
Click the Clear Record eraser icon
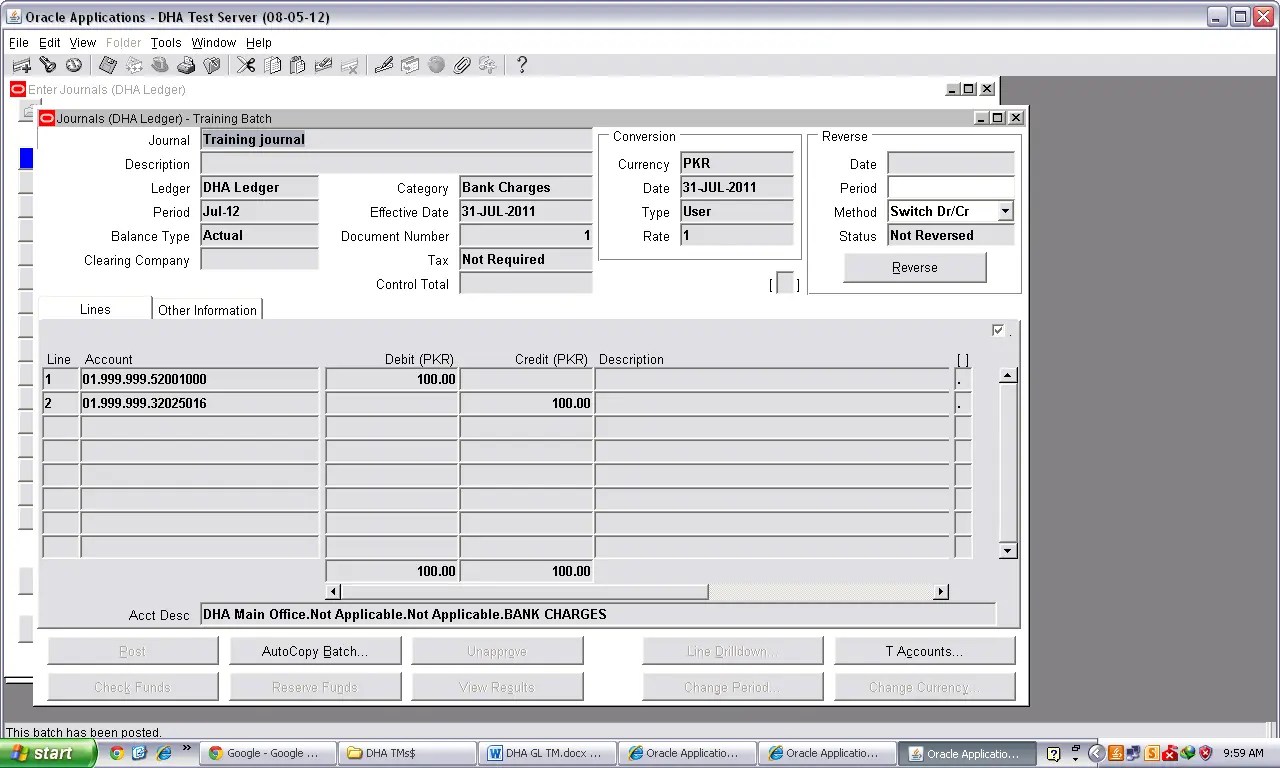click(323, 66)
